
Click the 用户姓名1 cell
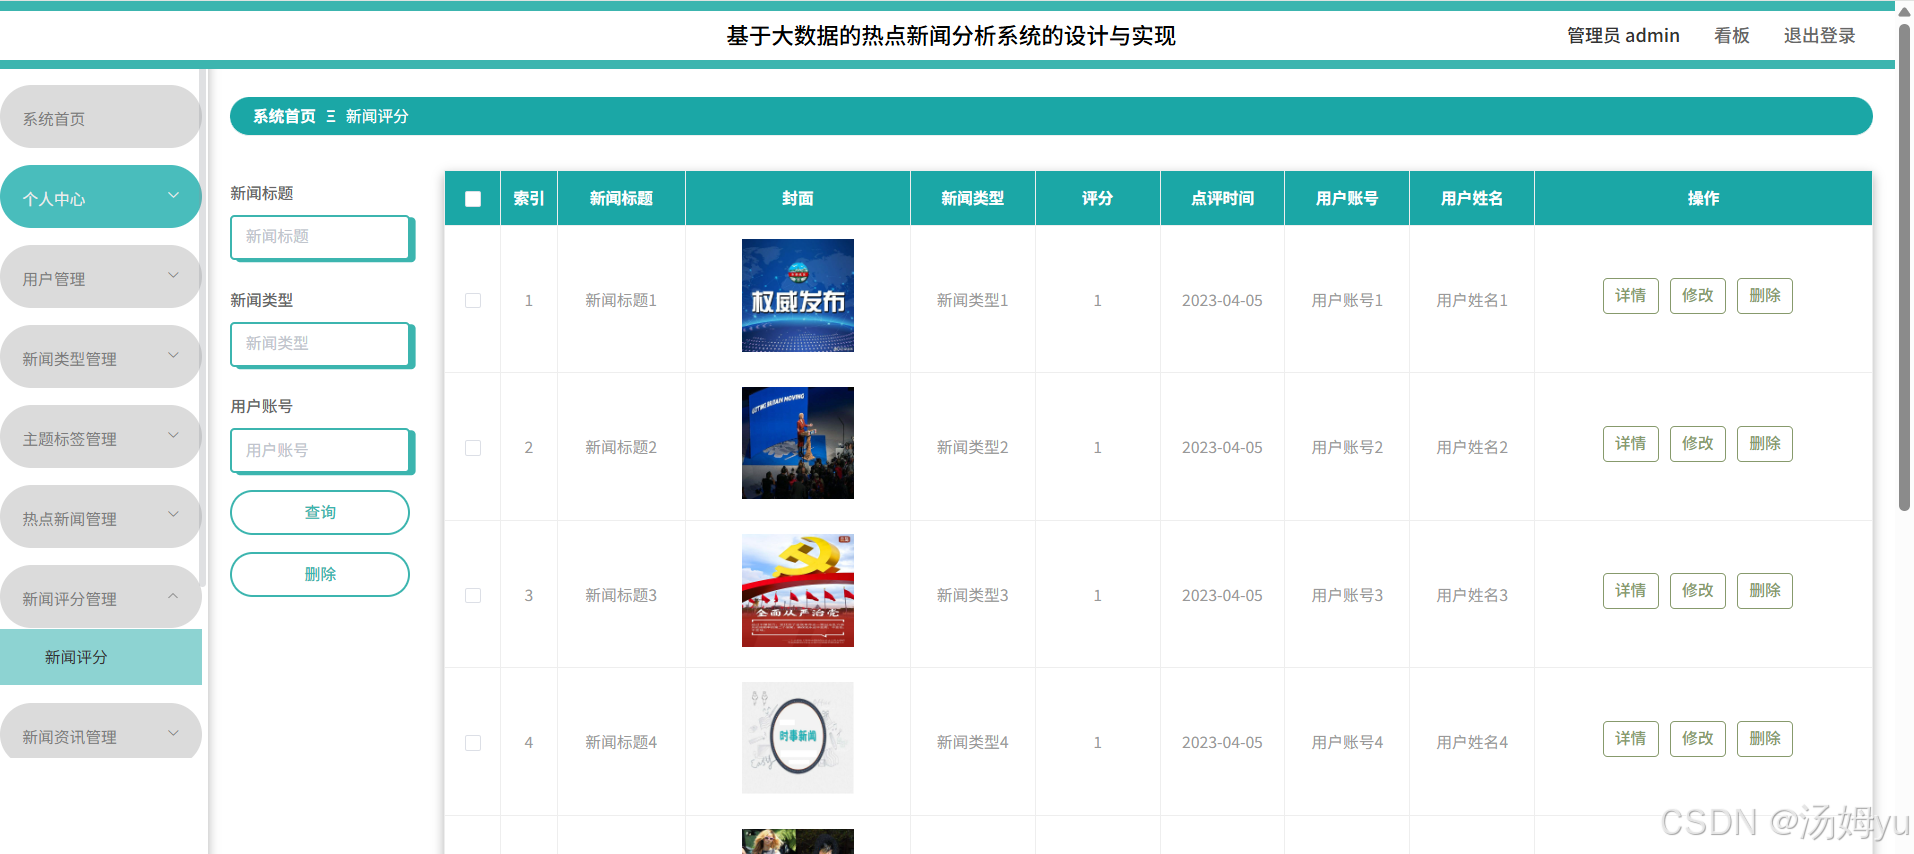click(x=1472, y=300)
